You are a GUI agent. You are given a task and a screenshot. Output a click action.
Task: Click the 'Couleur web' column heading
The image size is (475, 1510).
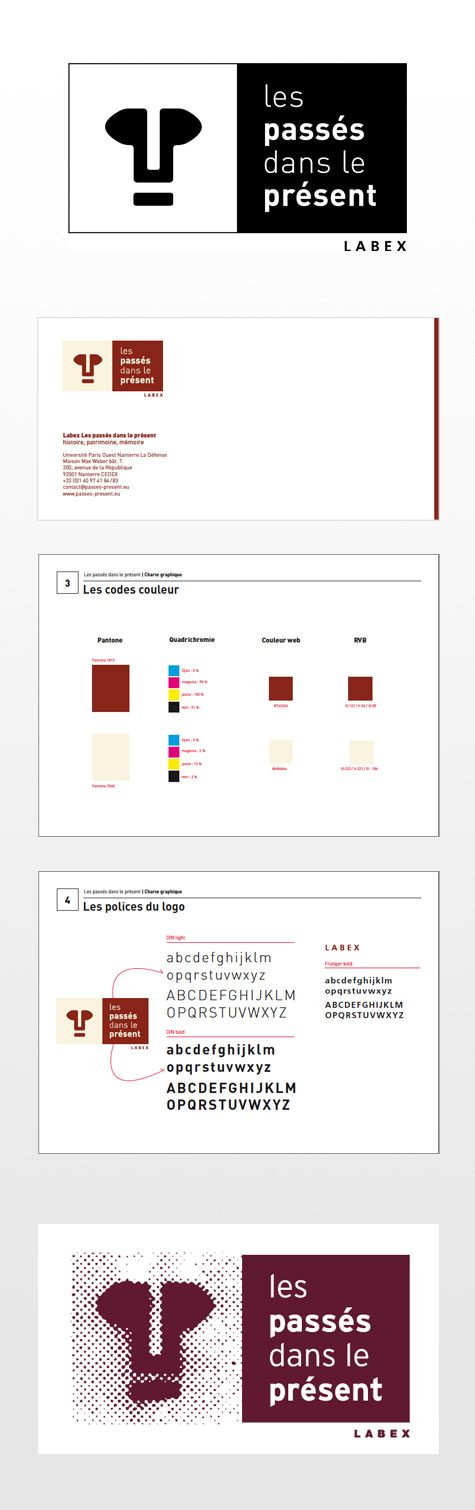pyautogui.click(x=281, y=639)
